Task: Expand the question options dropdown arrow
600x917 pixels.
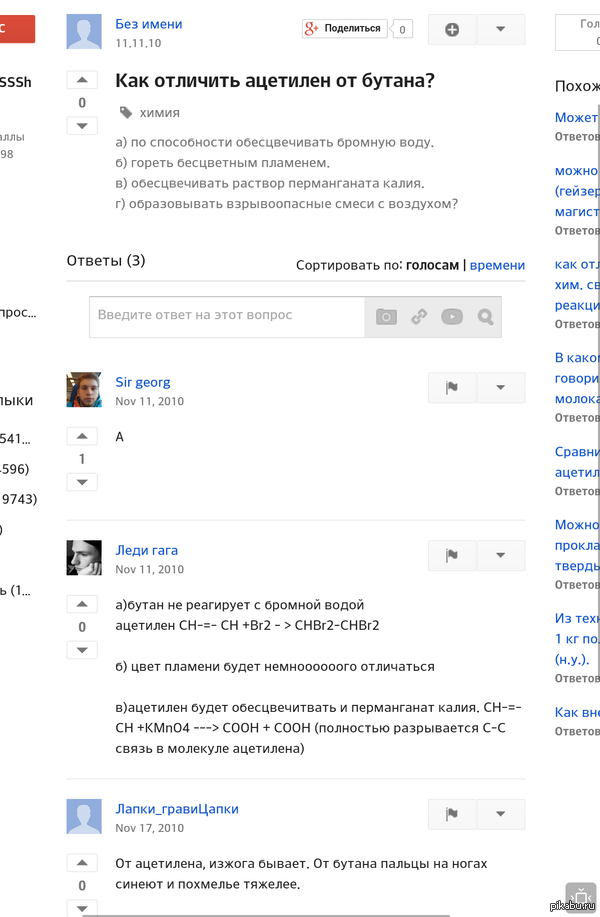Action: 501,30
